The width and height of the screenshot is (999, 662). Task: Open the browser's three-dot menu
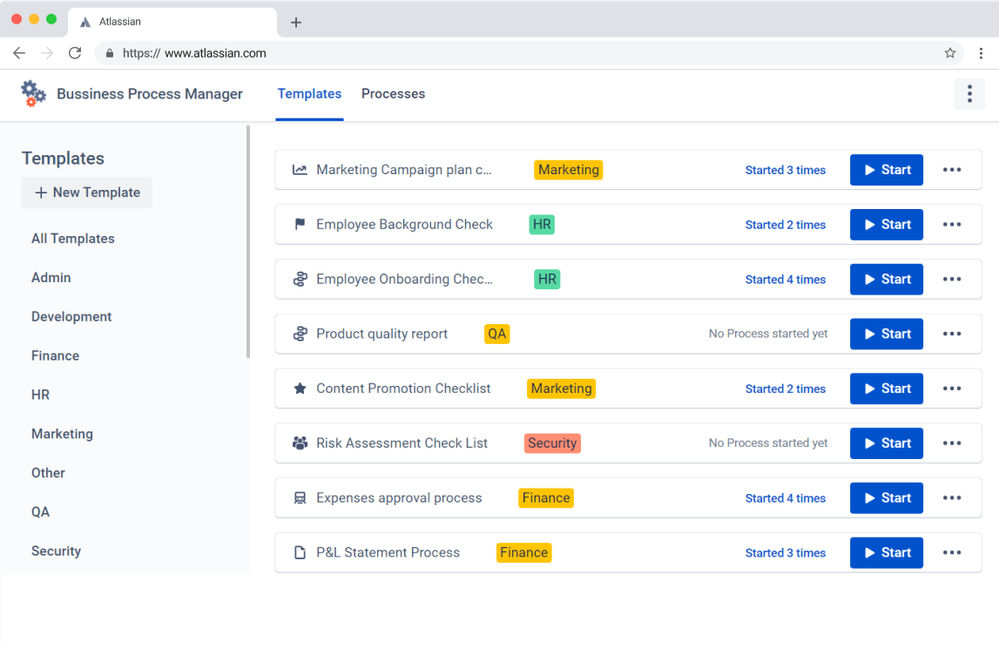[981, 53]
